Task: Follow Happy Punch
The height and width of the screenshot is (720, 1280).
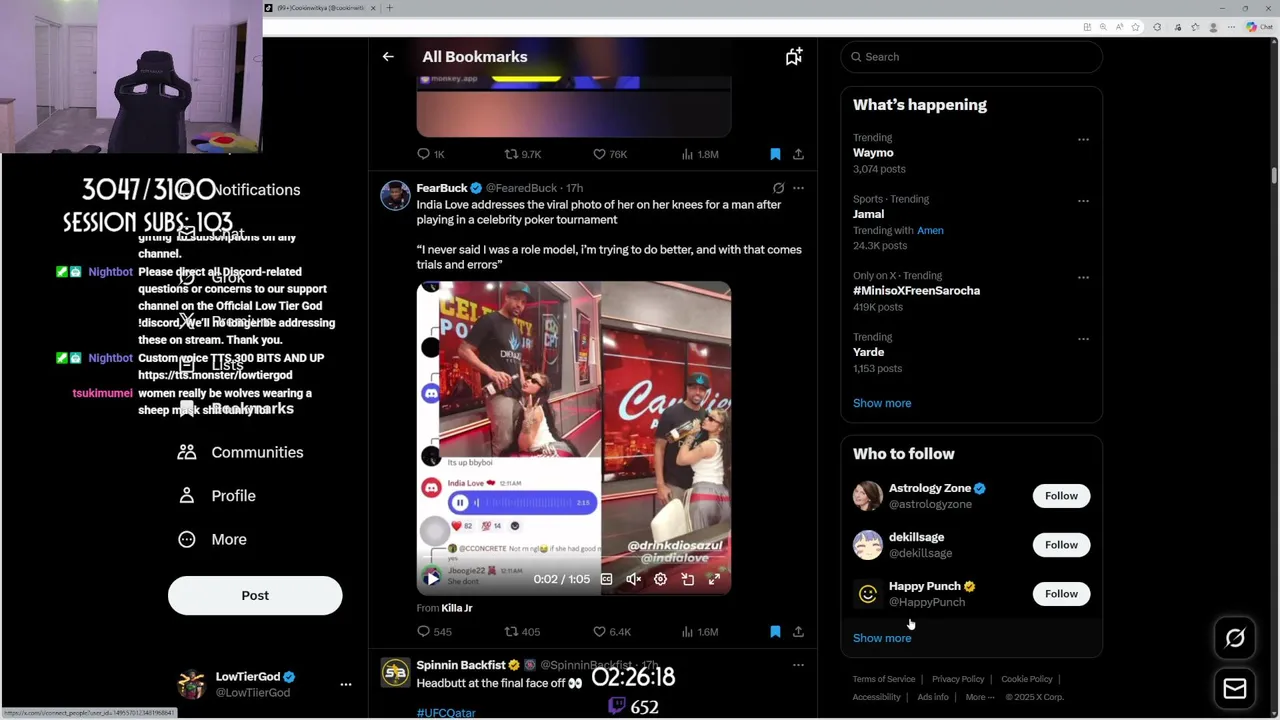Action: coord(1061,594)
